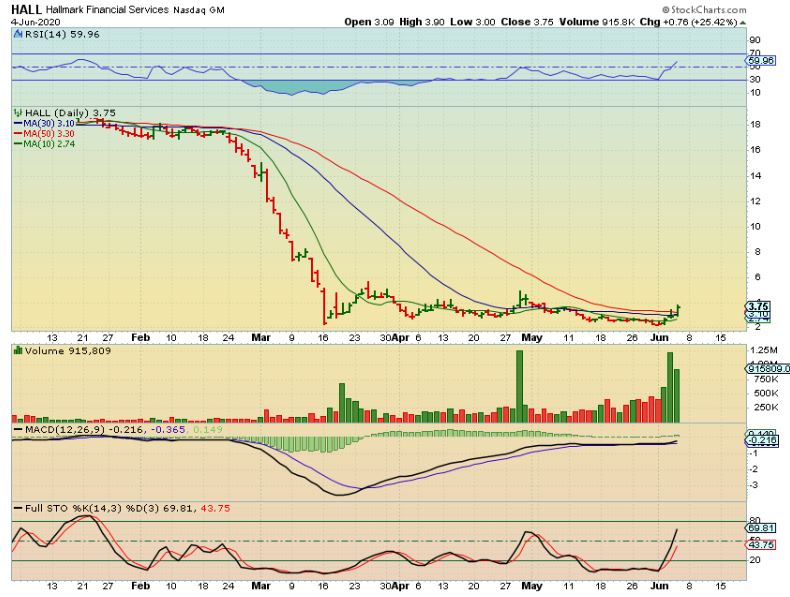Click the up-triangle icon after the Chg value
Screen dimensions: 790x597
(743, 23)
